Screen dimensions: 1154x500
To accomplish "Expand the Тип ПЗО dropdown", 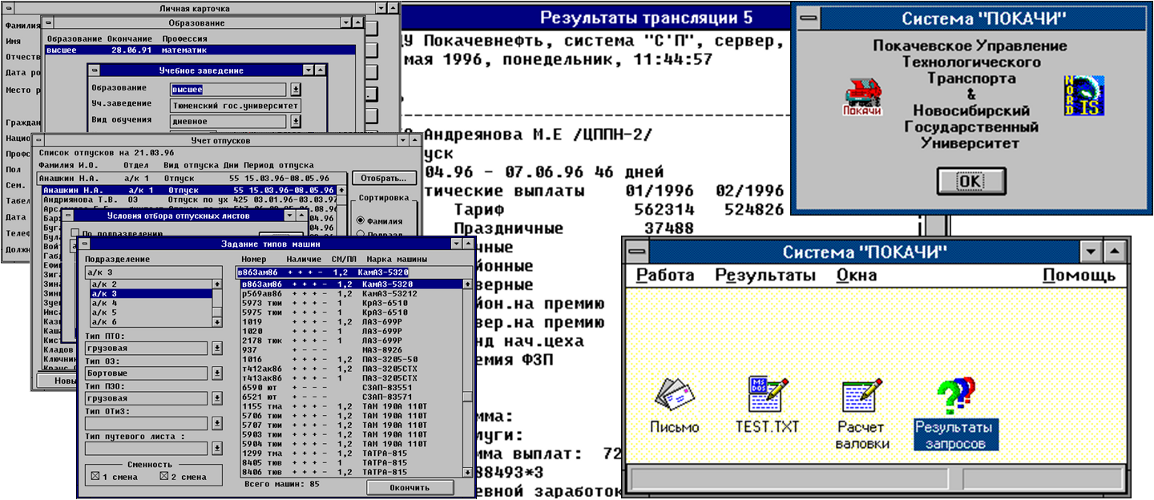I will tap(216, 398).
